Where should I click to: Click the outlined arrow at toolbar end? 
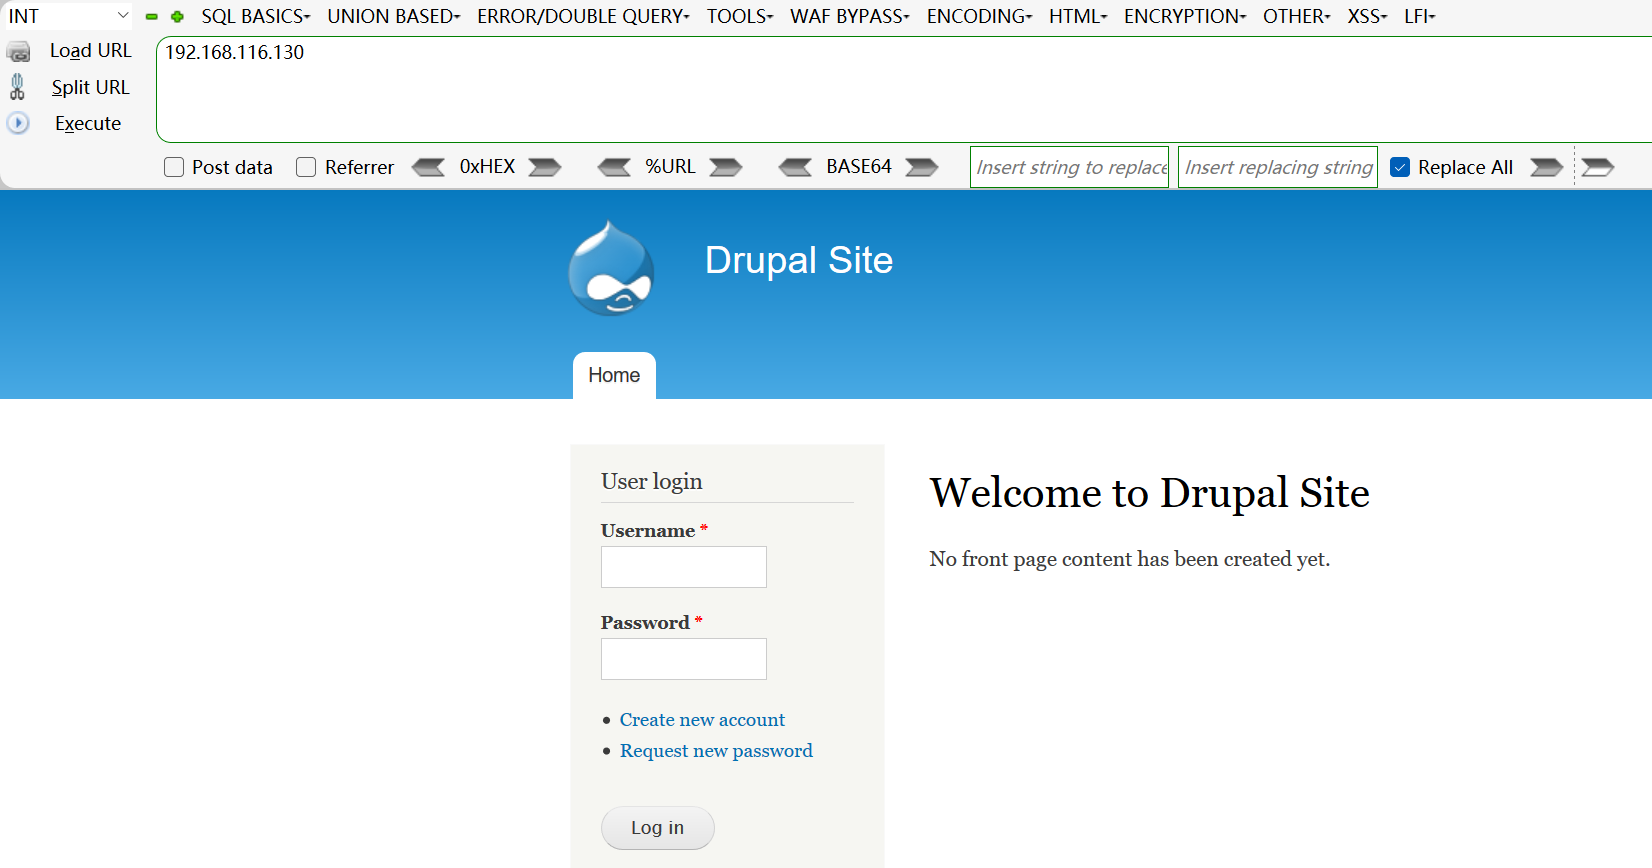1598,167
